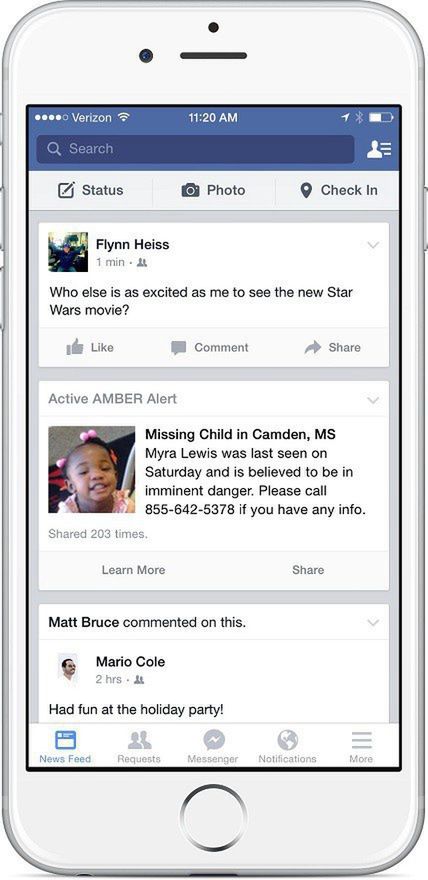The width and height of the screenshot is (428, 880).
Task: Open Notifications globe tab
Action: tap(287, 741)
